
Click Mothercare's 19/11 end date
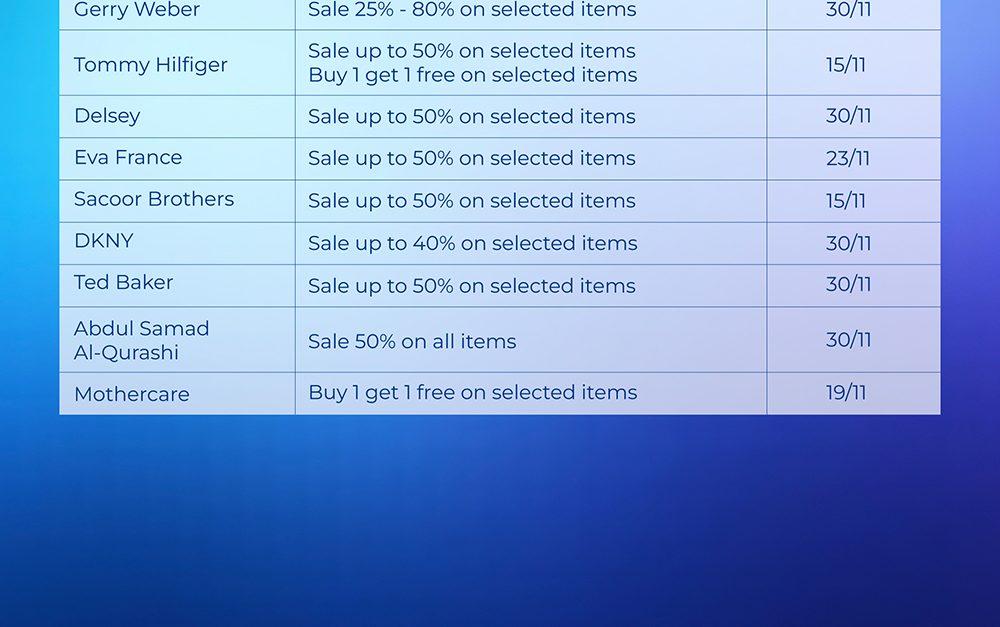tap(846, 393)
